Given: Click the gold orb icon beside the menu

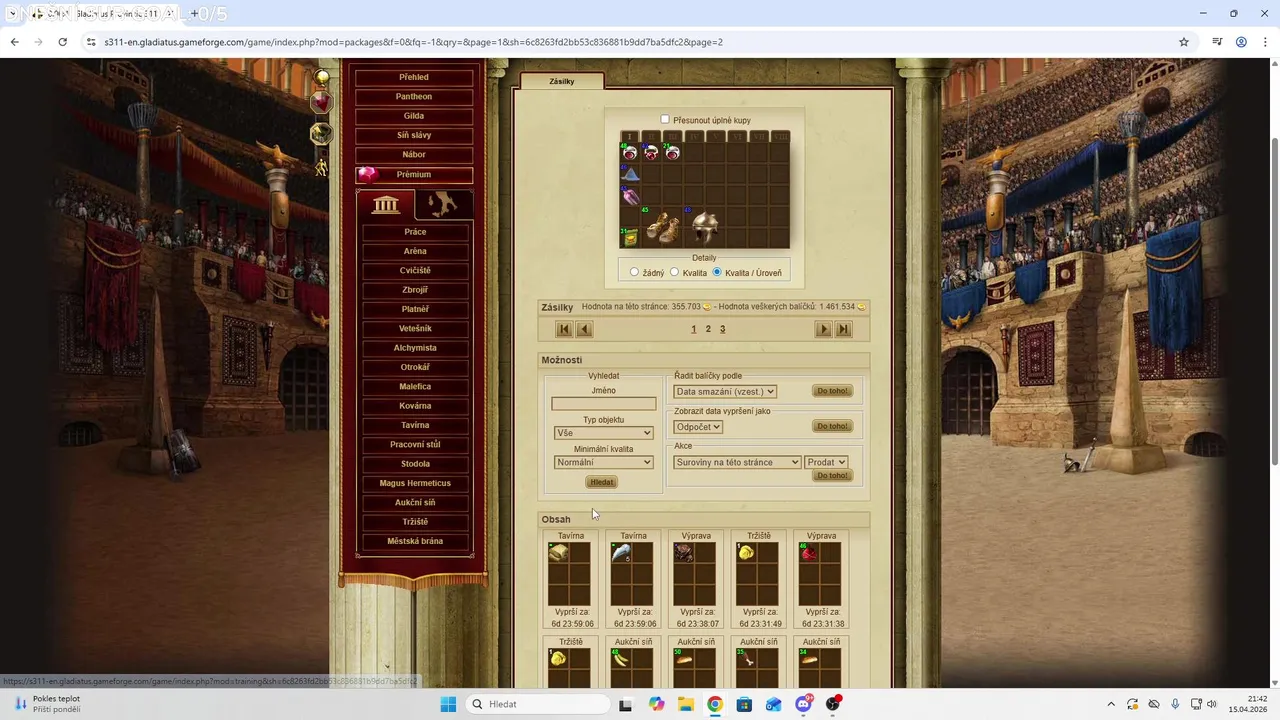Looking at the screenshot, I should (322, 78).
